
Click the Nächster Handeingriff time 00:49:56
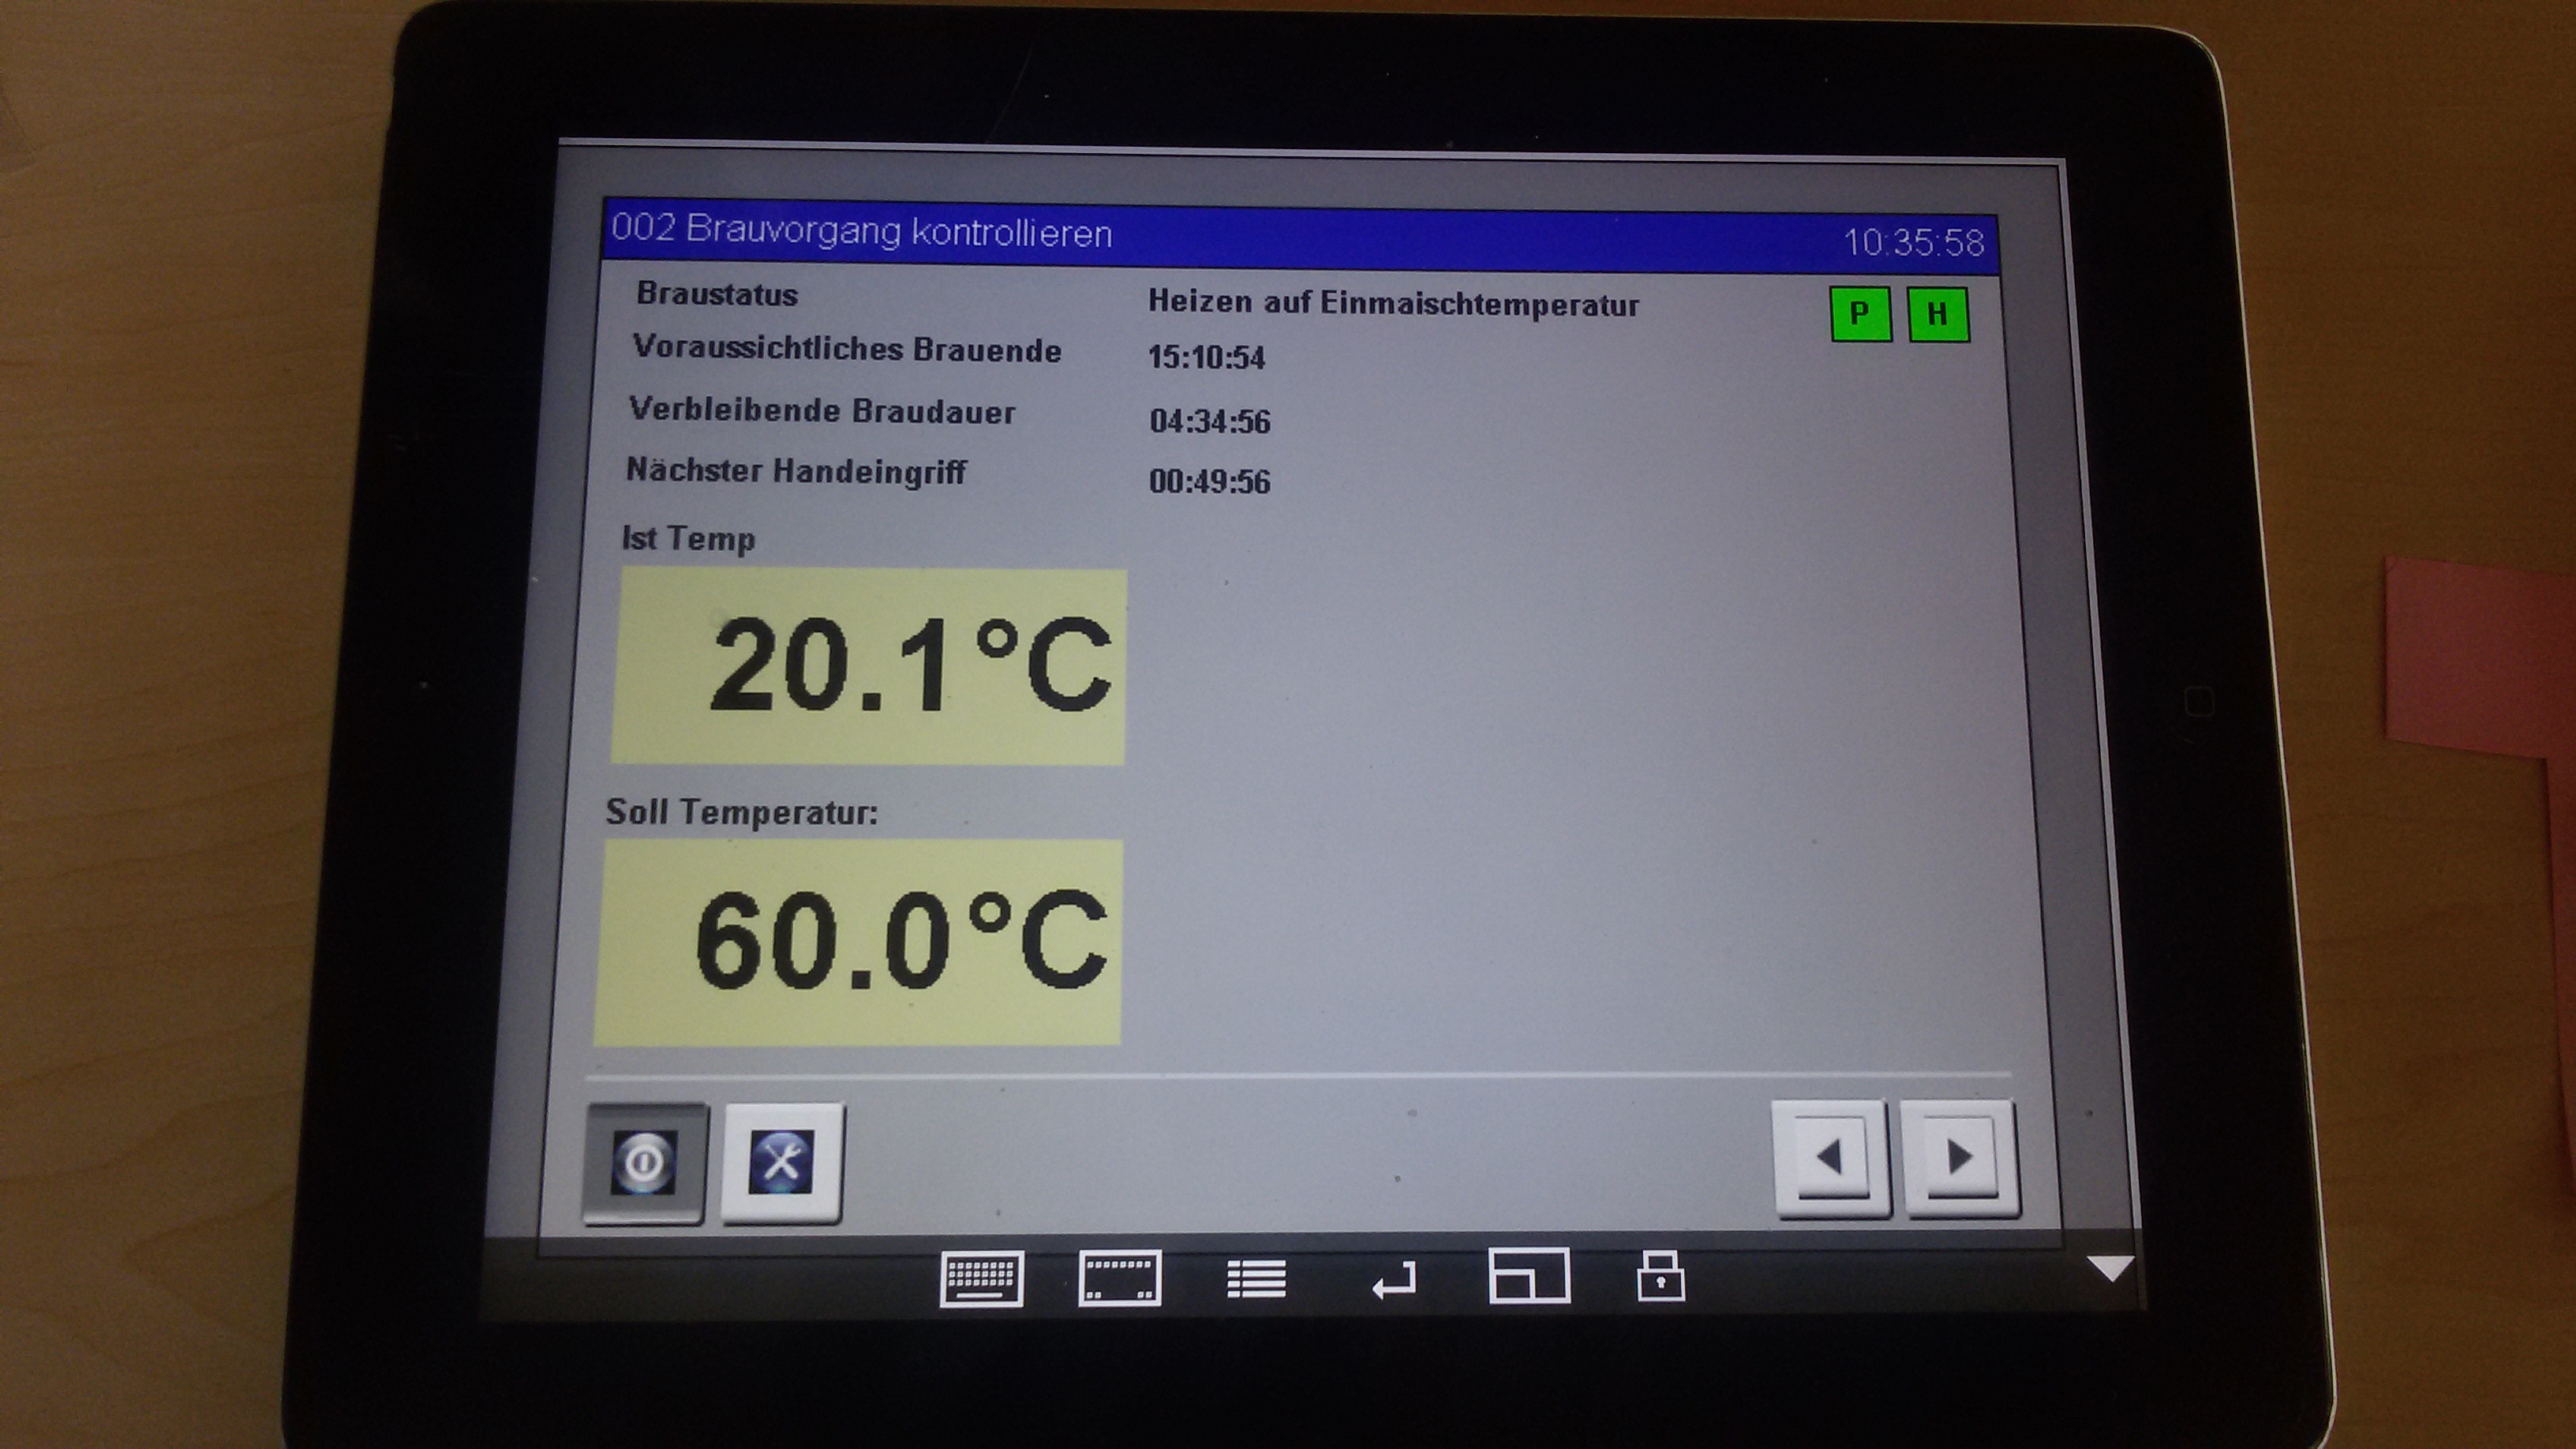point(1209,482)
